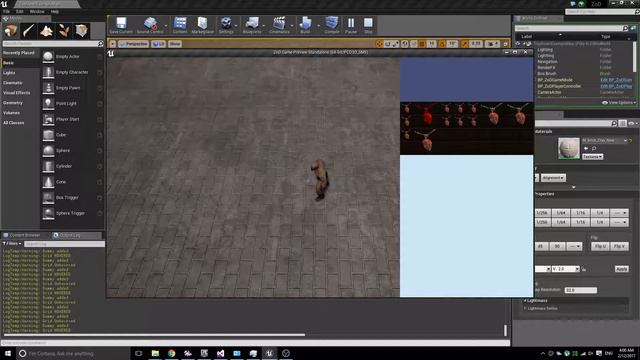Click the Point Light placement icon
640x360 pixels.
point(48,104)
